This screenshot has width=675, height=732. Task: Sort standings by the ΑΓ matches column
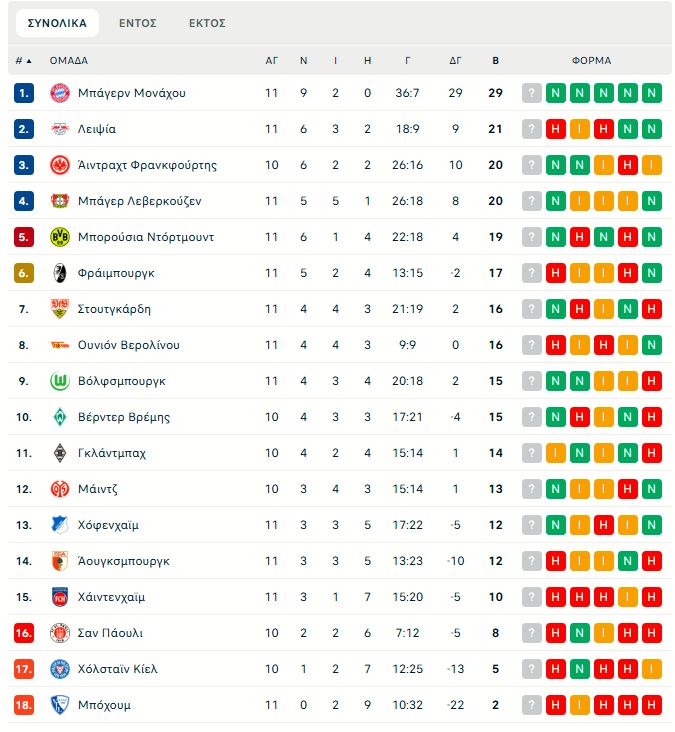click(x=272, y=60)
